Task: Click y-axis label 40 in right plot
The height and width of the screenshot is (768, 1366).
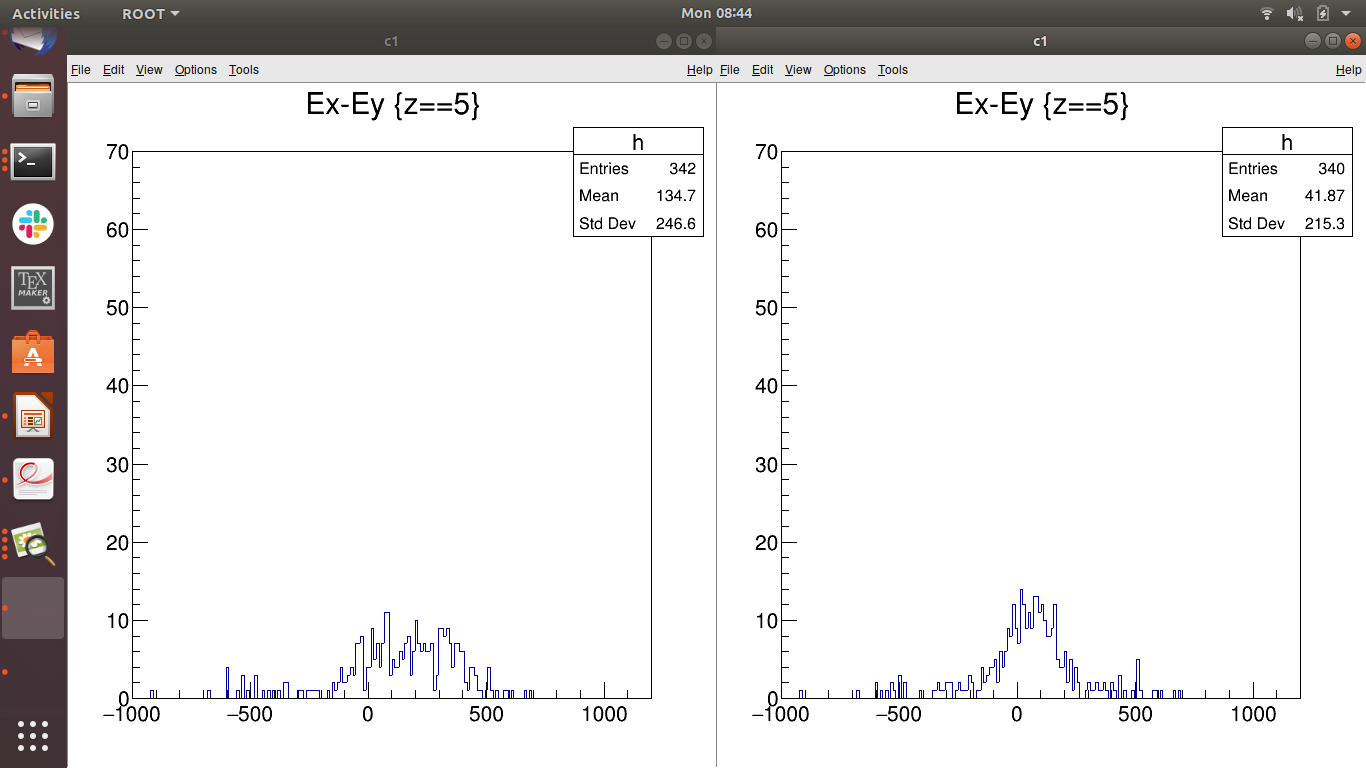Action: (x=766, y=386)
